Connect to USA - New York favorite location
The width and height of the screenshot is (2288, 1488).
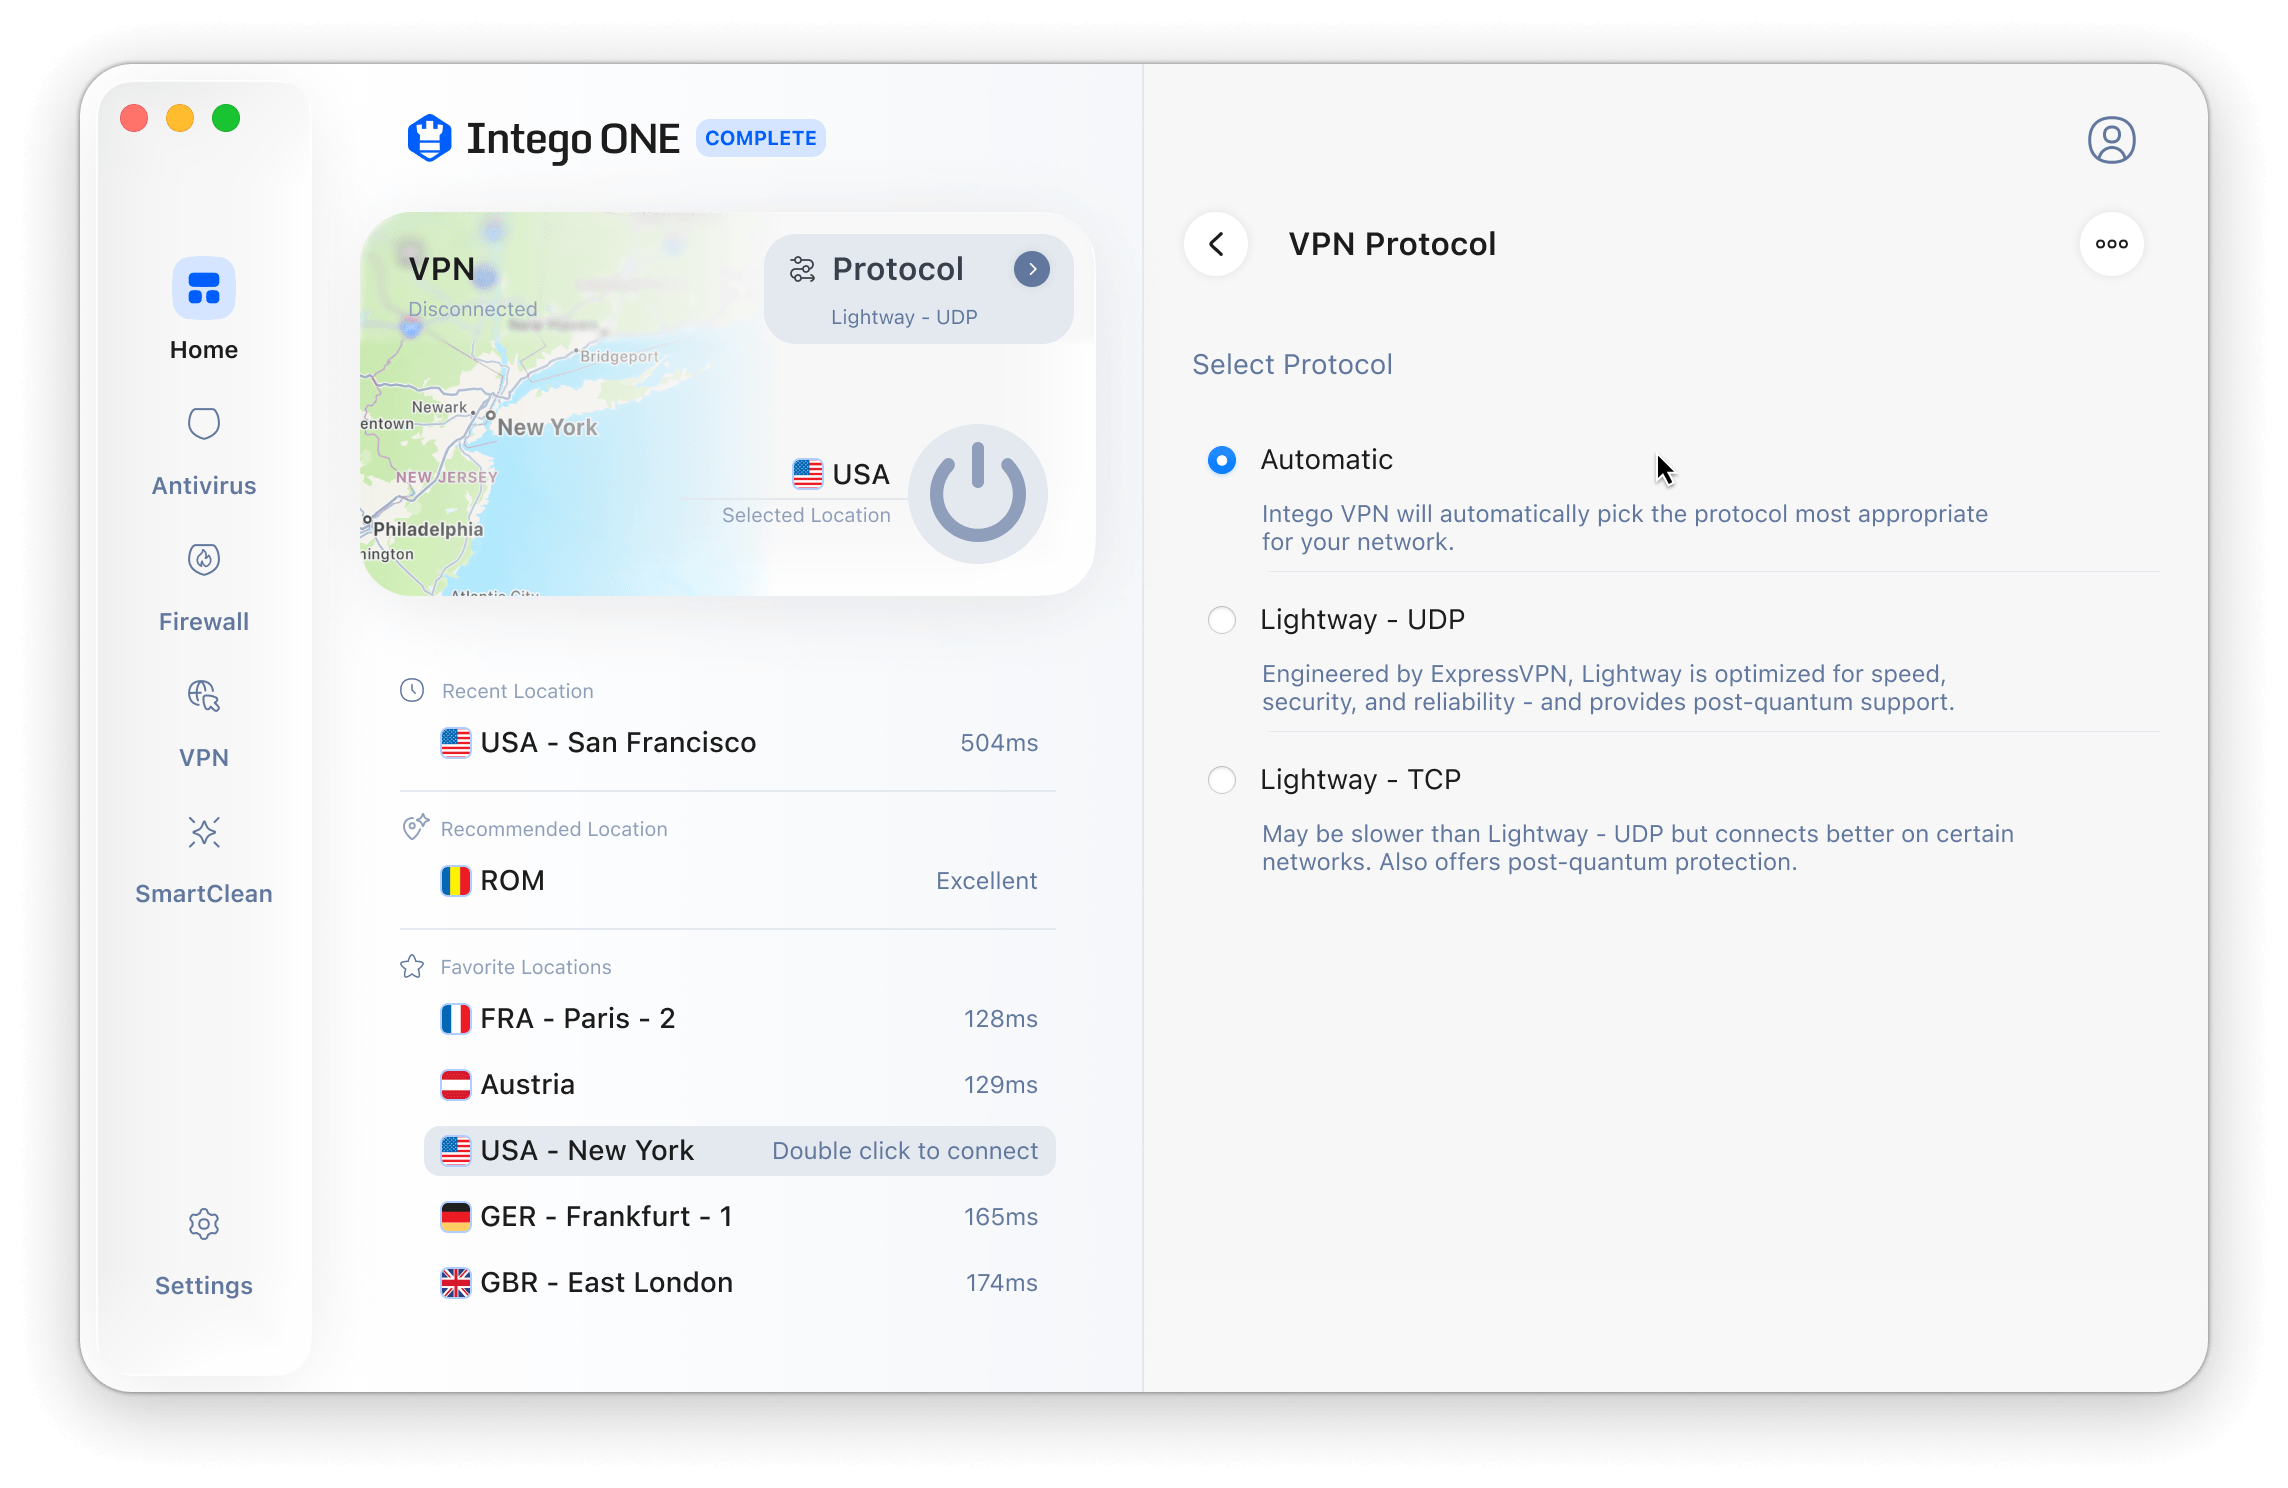[587, 1150]
